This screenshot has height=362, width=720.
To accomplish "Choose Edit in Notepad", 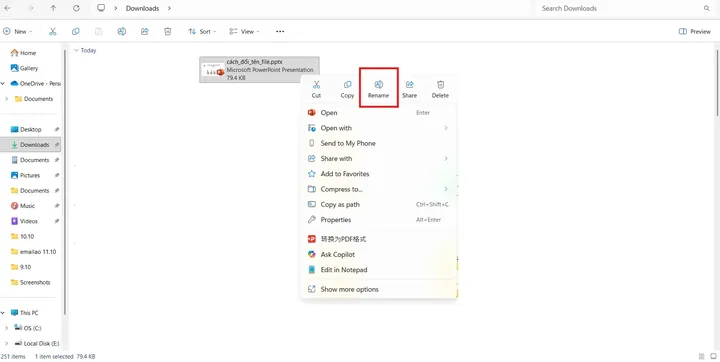I will click(379, 270).
